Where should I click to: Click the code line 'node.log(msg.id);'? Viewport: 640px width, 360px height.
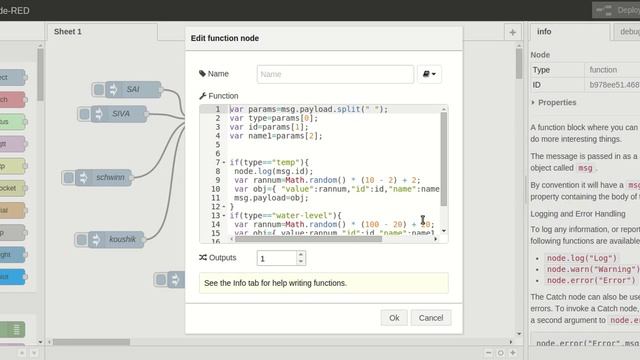(273, 171)
